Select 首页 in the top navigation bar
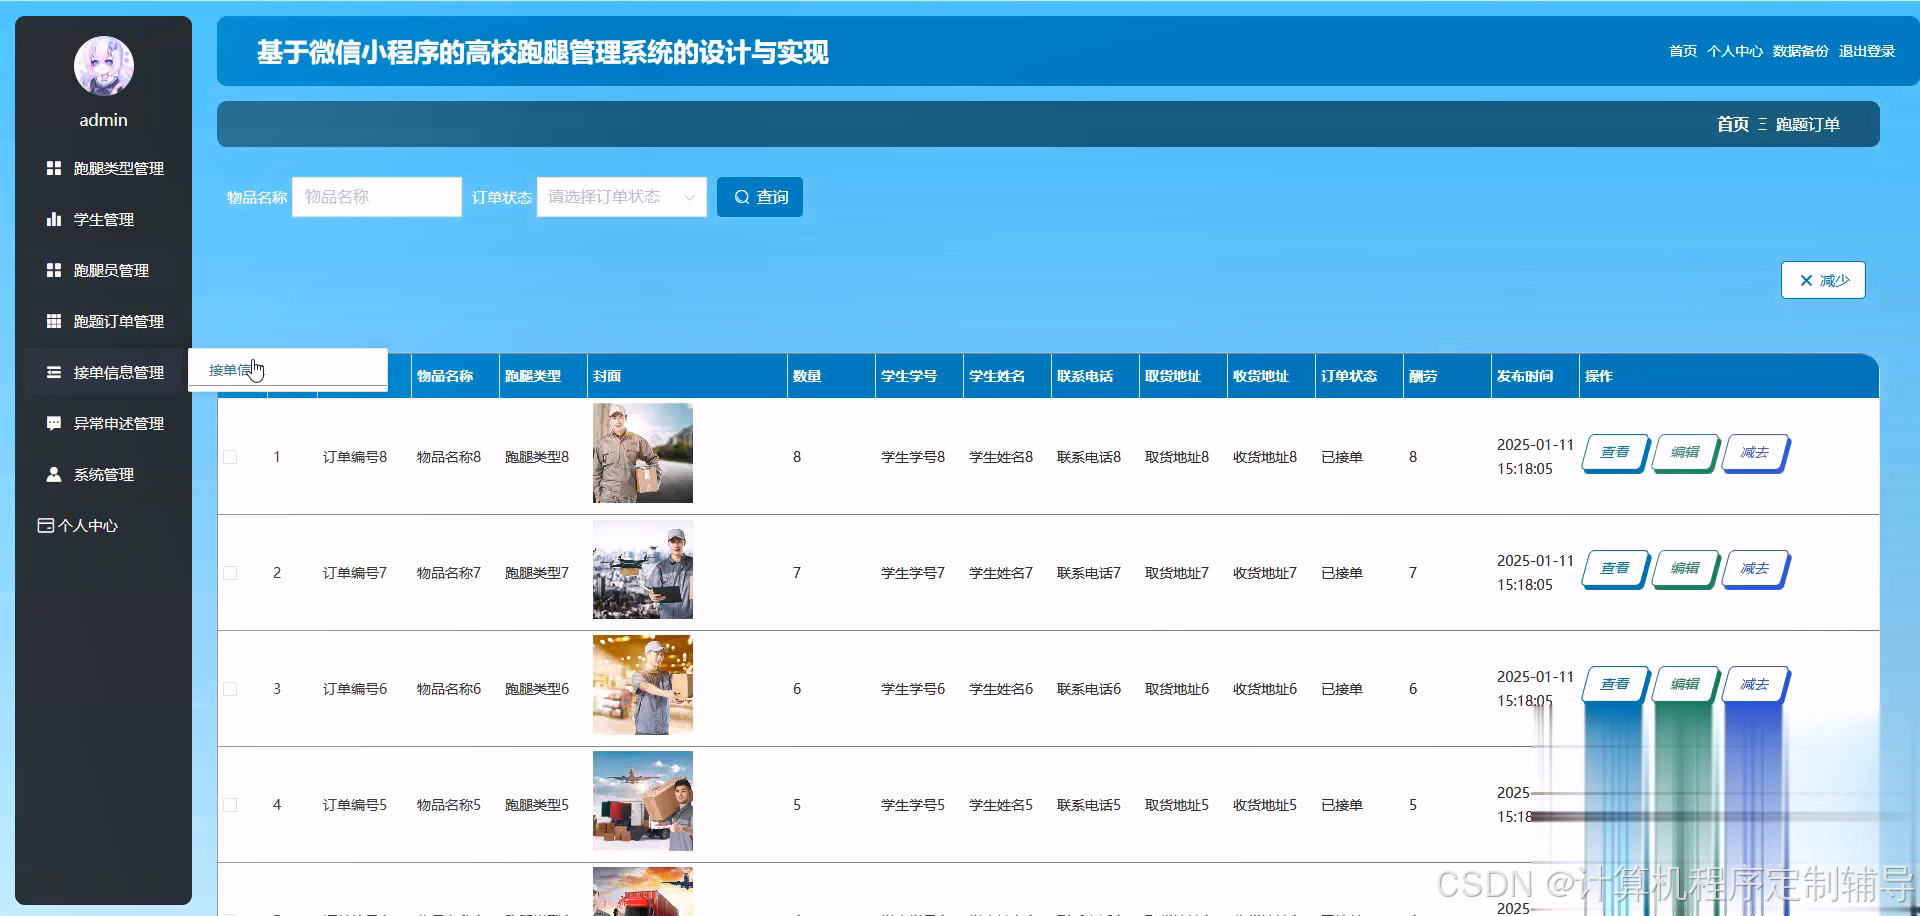Viewport: 1920px width, 916px height. click(x=1681, y=51)
